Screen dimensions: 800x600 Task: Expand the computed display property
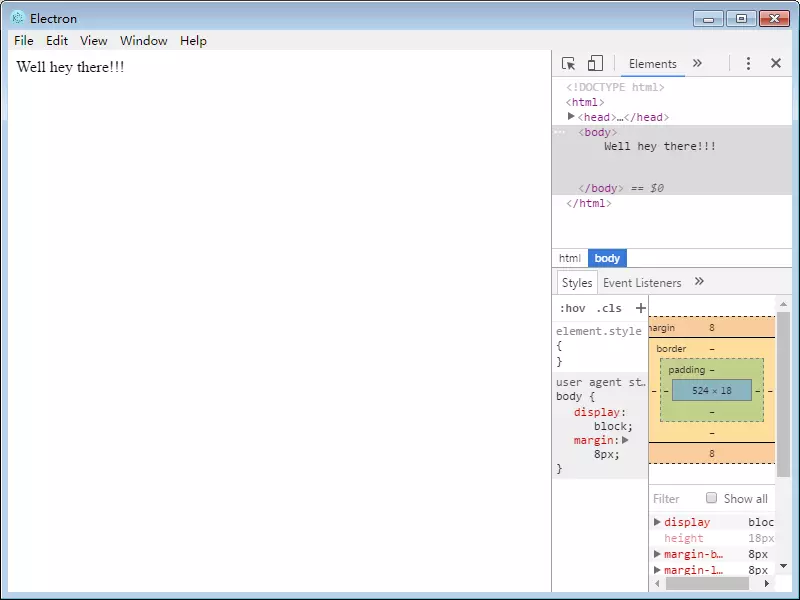point(657,522)
